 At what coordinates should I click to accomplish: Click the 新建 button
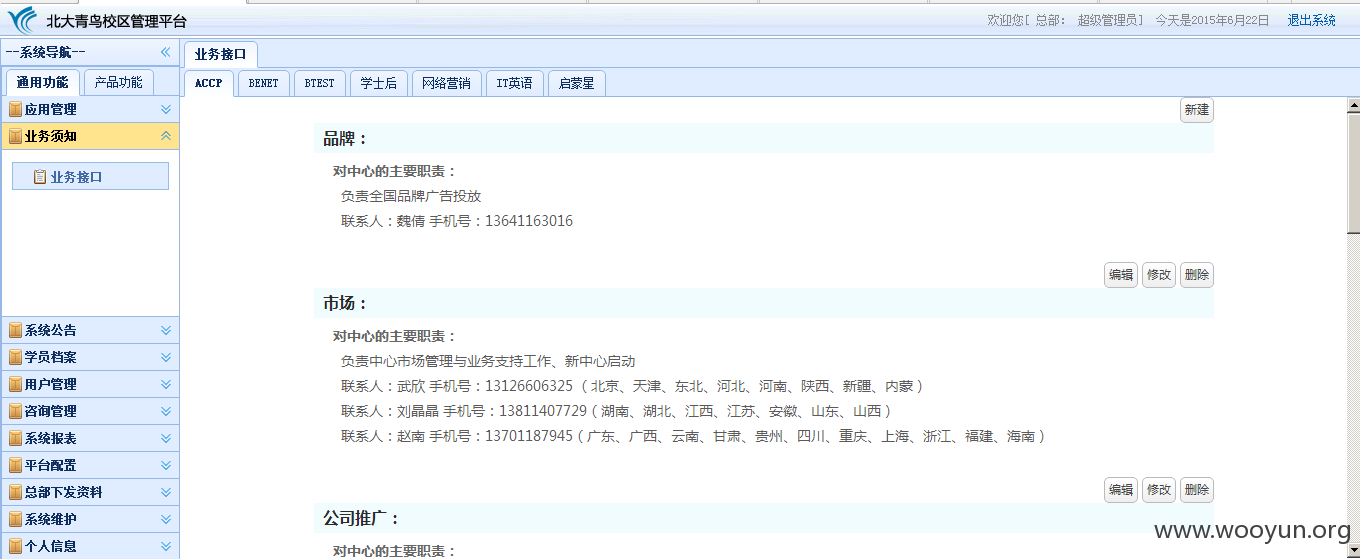point(1197,110)
